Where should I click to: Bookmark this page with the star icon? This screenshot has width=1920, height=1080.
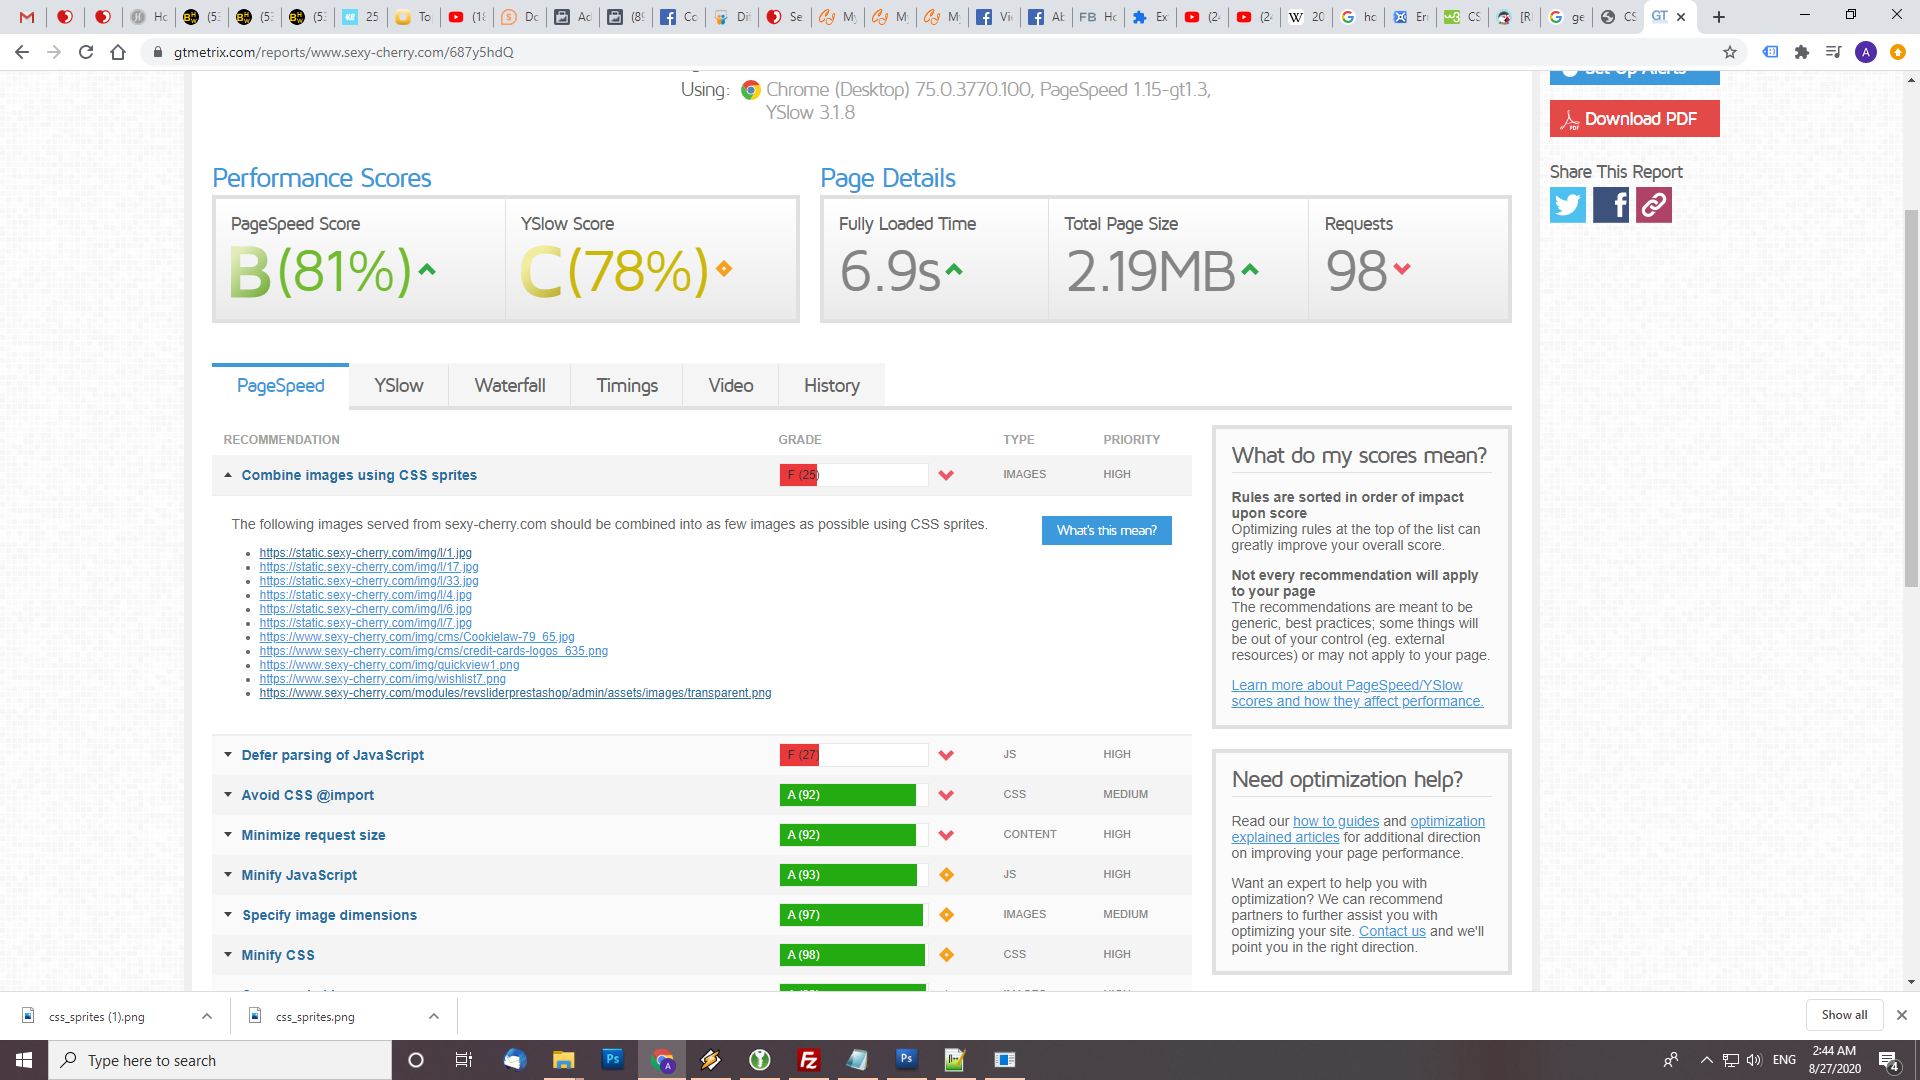(1729, 52)
